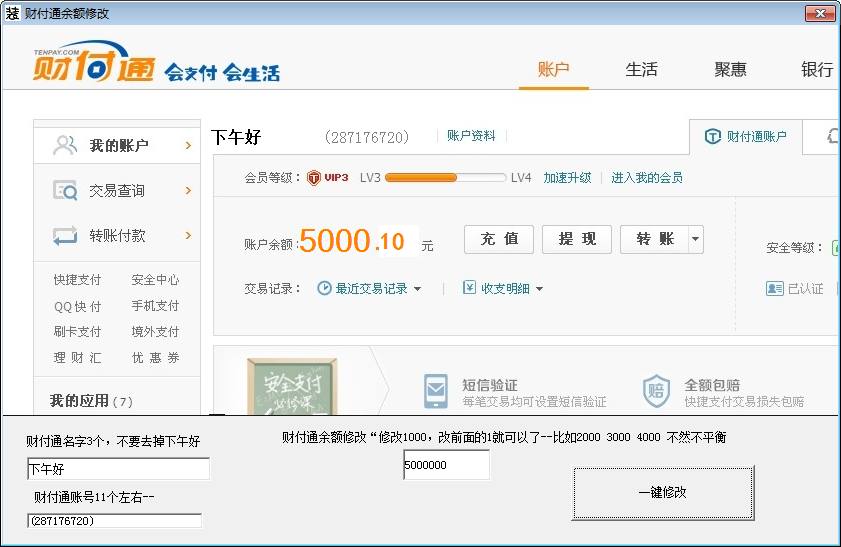Select the 财付通账户 panel tab

746,137
